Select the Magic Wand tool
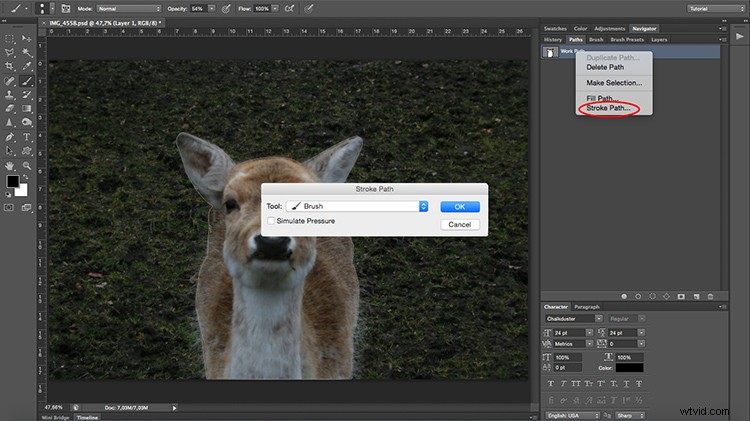Image resolution: width=750 pixels, height=421 pixels. tap(27, 52)
